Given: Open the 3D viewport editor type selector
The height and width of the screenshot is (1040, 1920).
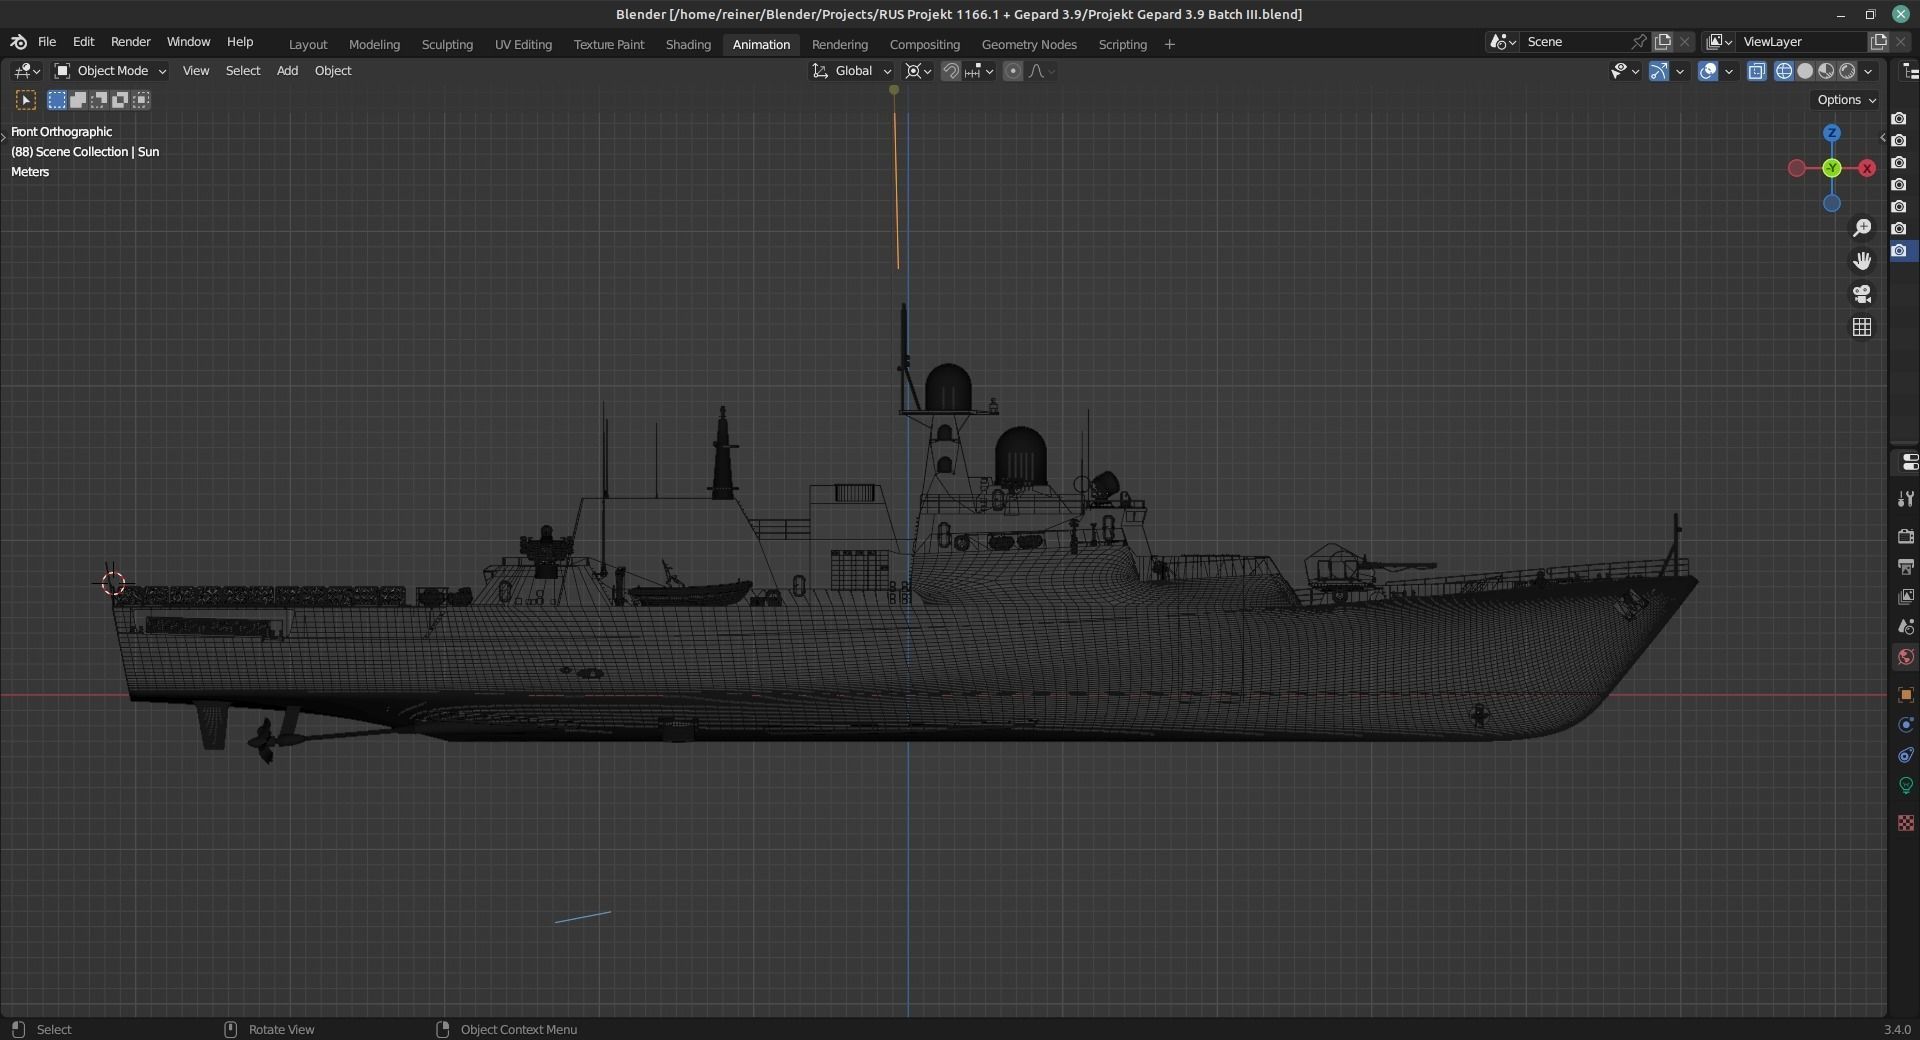Looking at the screenshot, I should coord(27,71).
